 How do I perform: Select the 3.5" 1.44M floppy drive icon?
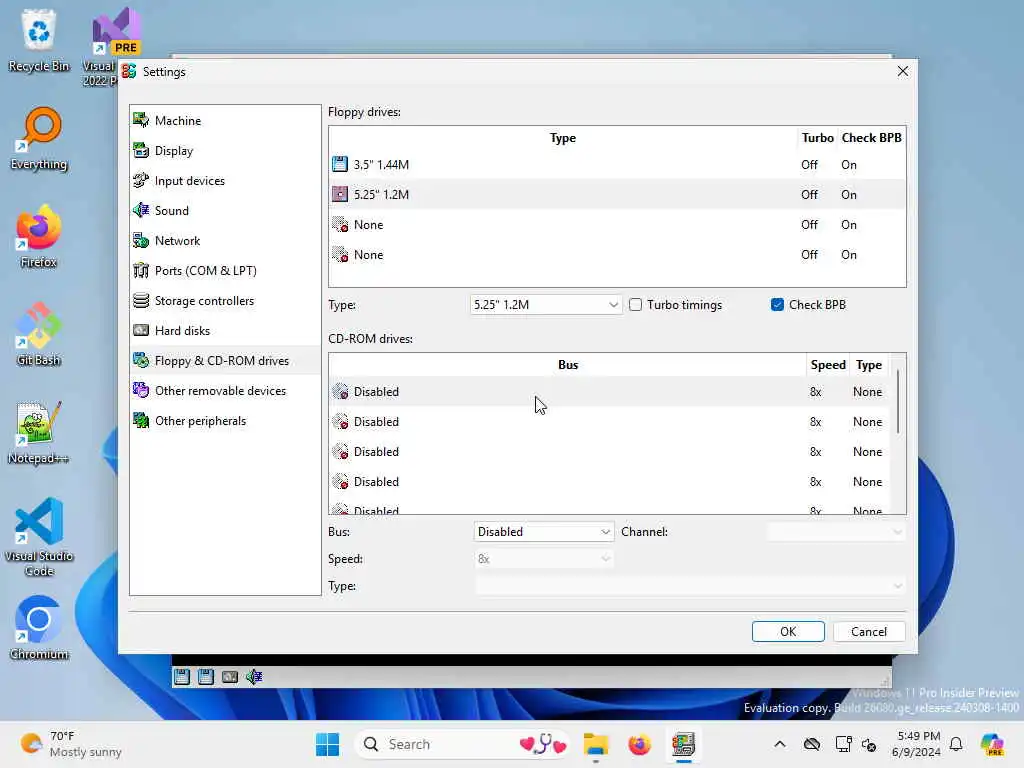(340, 164)
